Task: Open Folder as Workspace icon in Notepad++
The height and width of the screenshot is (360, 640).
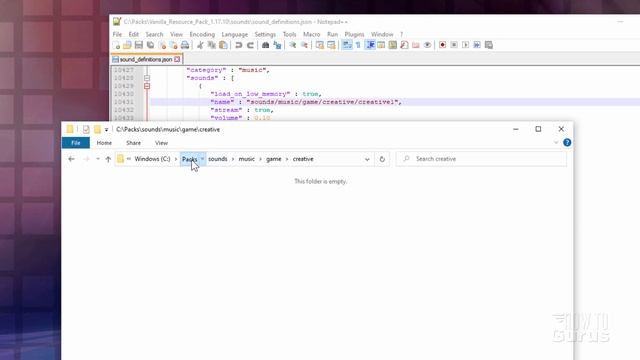Action: point(416,45)
